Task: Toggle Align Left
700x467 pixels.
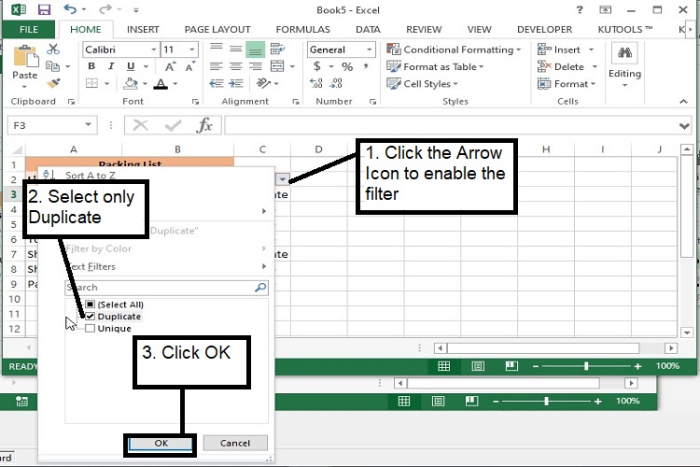Action: pyautogui.click(x=216, y=67)
